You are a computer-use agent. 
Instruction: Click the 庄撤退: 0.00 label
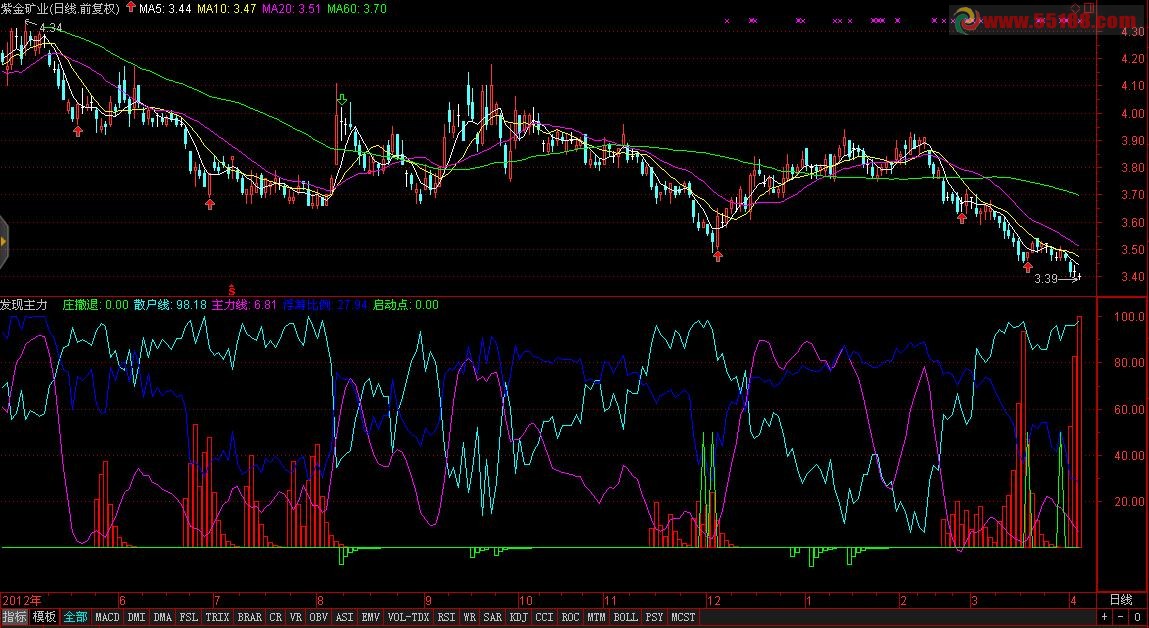pyautogui.click(x=95, y=305)
